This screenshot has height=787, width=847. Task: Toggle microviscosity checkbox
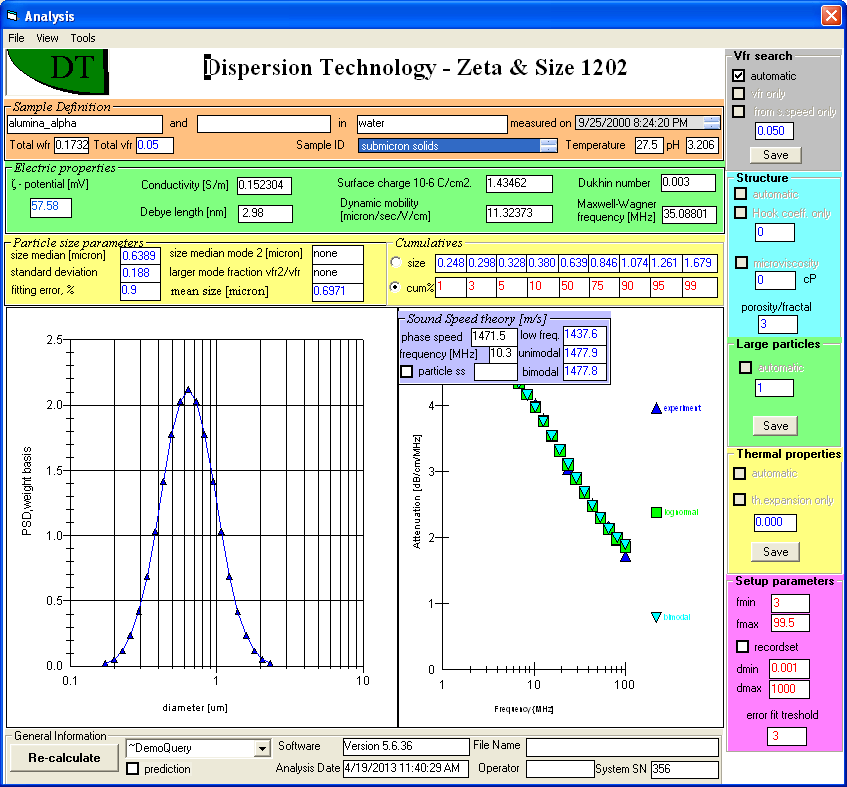point(742,263)
